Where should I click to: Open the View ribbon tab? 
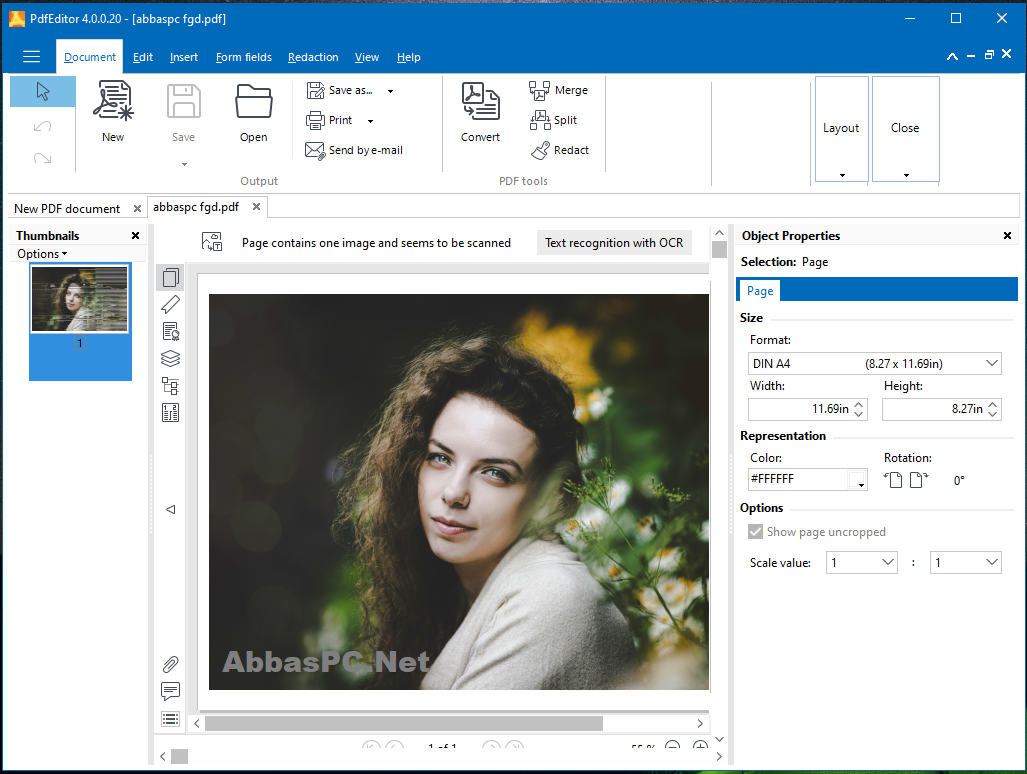(x=367, y=57)
